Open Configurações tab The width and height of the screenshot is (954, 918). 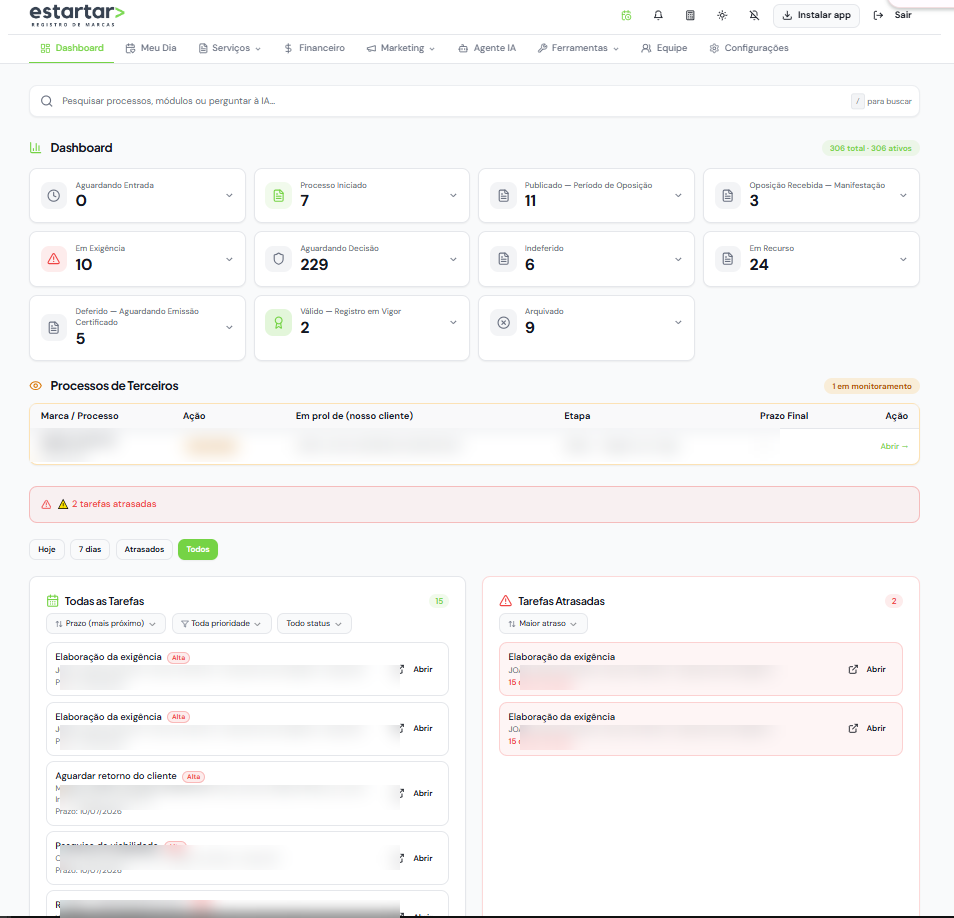tap(749, 48)
